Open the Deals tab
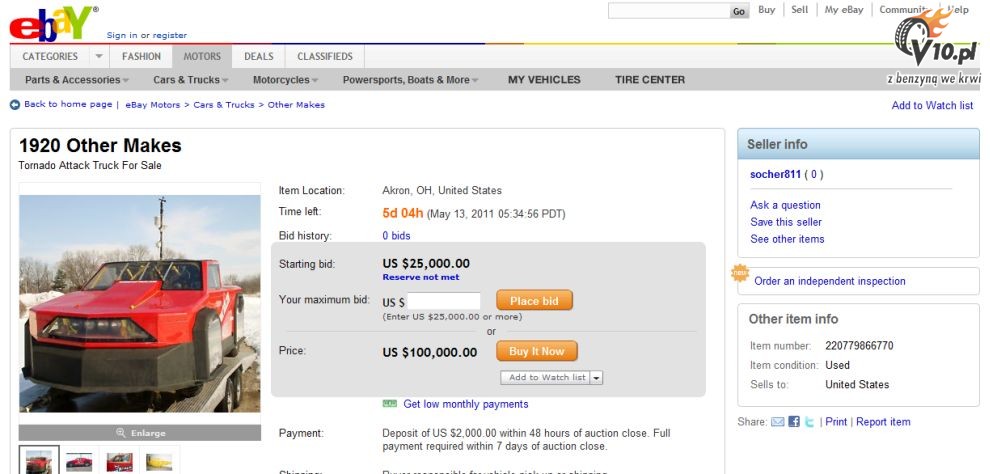 click(x=259, y=56)
